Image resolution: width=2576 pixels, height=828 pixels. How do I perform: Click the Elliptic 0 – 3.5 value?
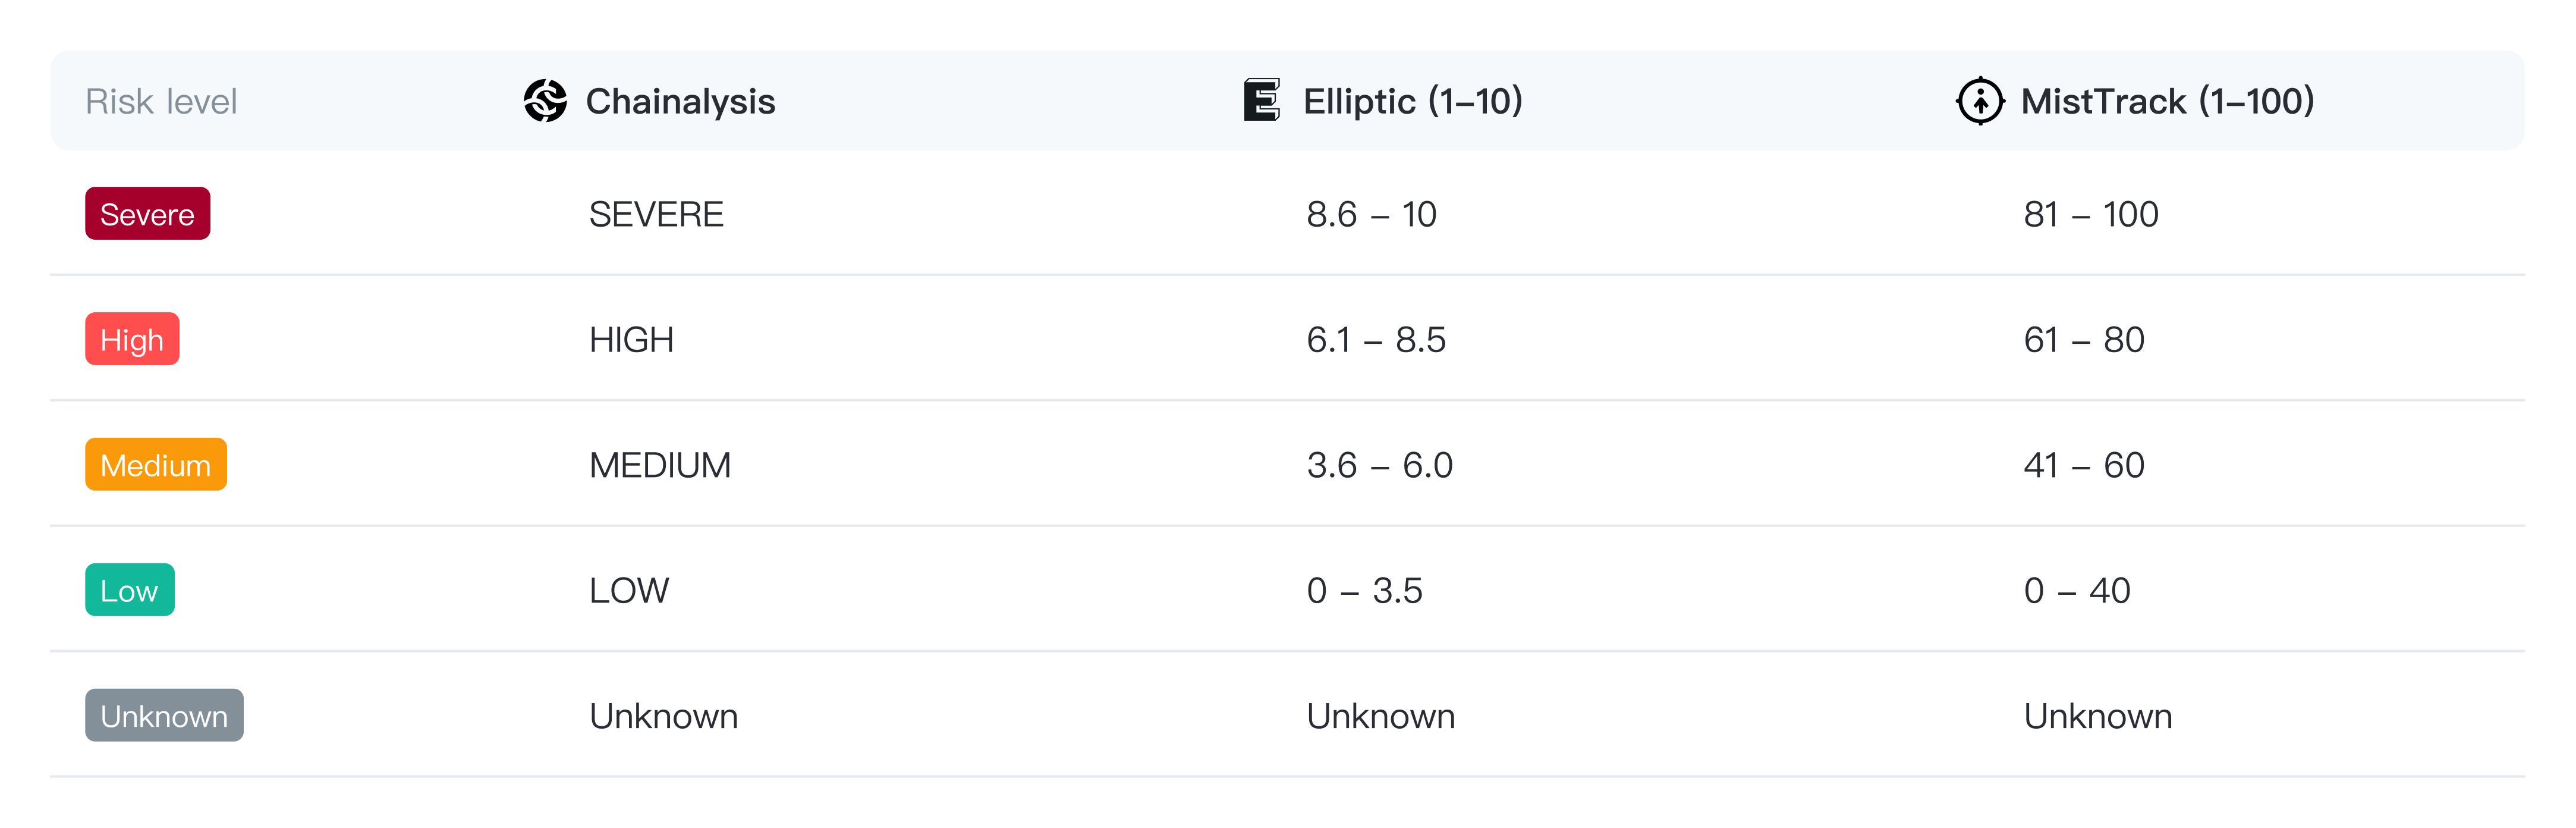(x=1364, y=591)
